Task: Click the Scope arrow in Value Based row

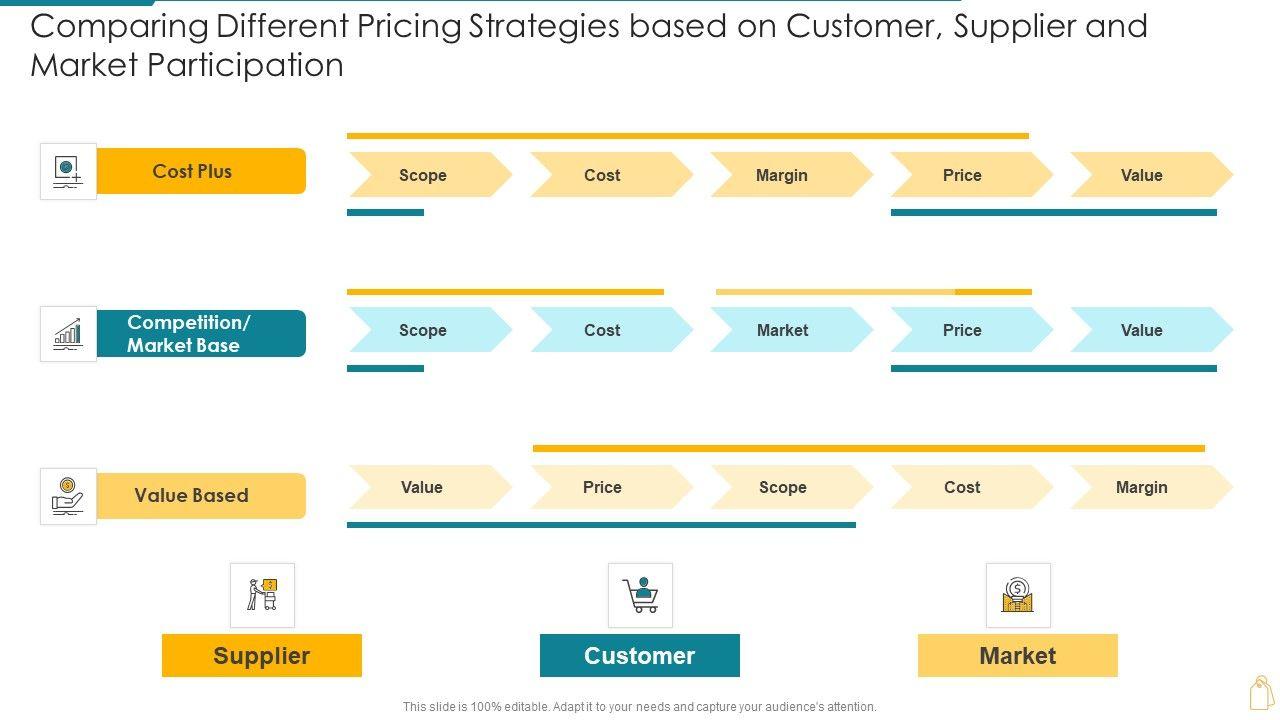Action: (782, 487)
